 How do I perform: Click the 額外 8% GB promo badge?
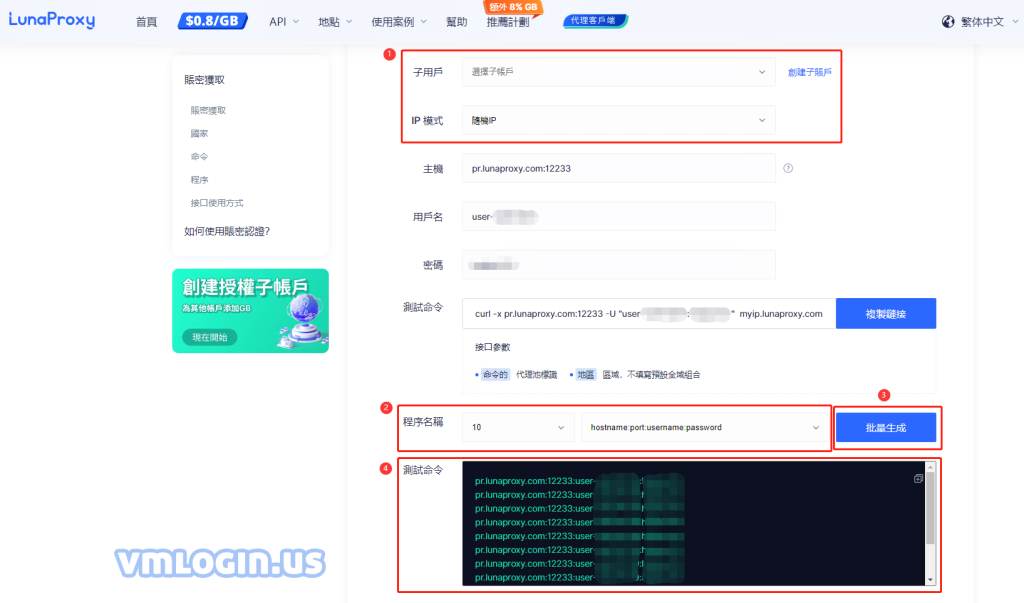point(513,7)
